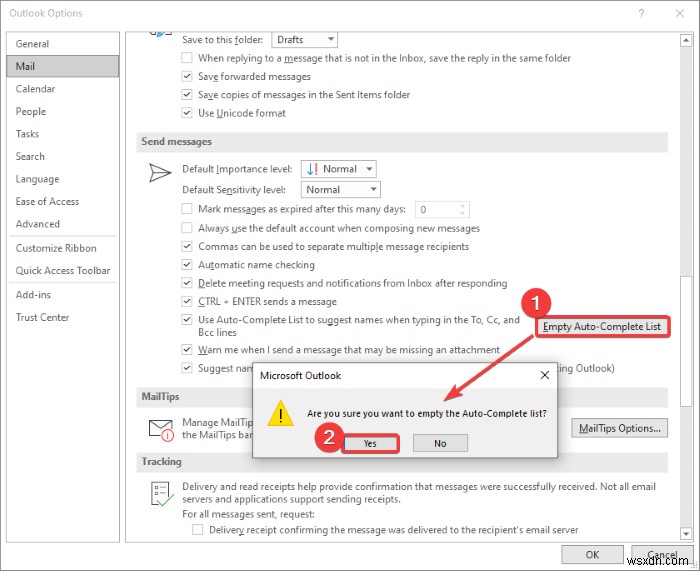Decline with the No button

pos(440,443)
